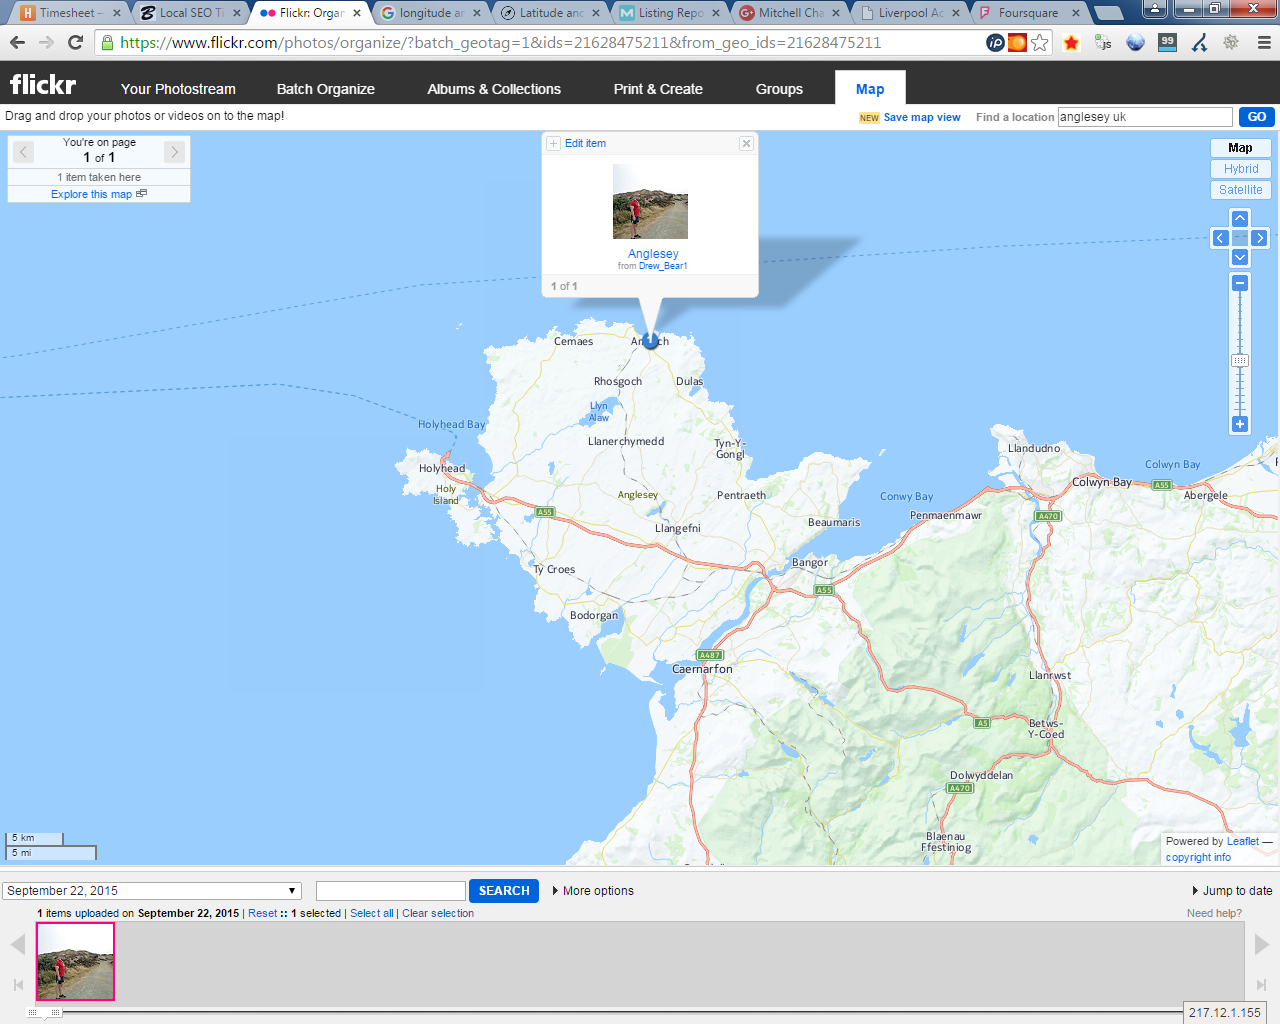
Task: Pan the map up with arrow
Action: tap(1240, 218)
